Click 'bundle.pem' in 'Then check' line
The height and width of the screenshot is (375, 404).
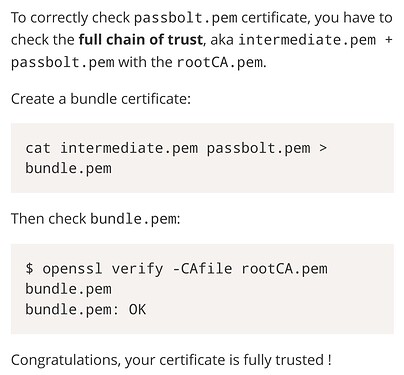[133, 219]
